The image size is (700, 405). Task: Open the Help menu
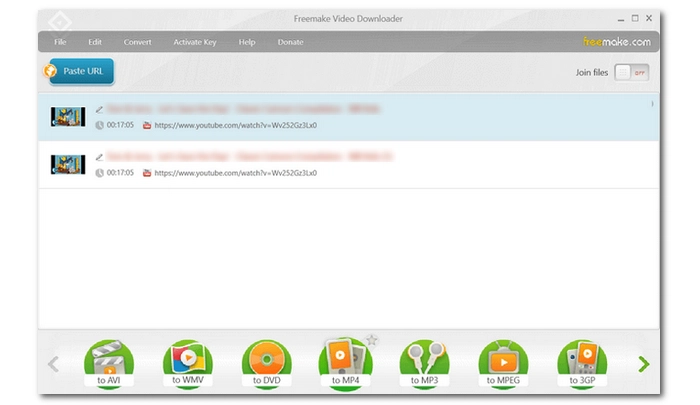247,42
